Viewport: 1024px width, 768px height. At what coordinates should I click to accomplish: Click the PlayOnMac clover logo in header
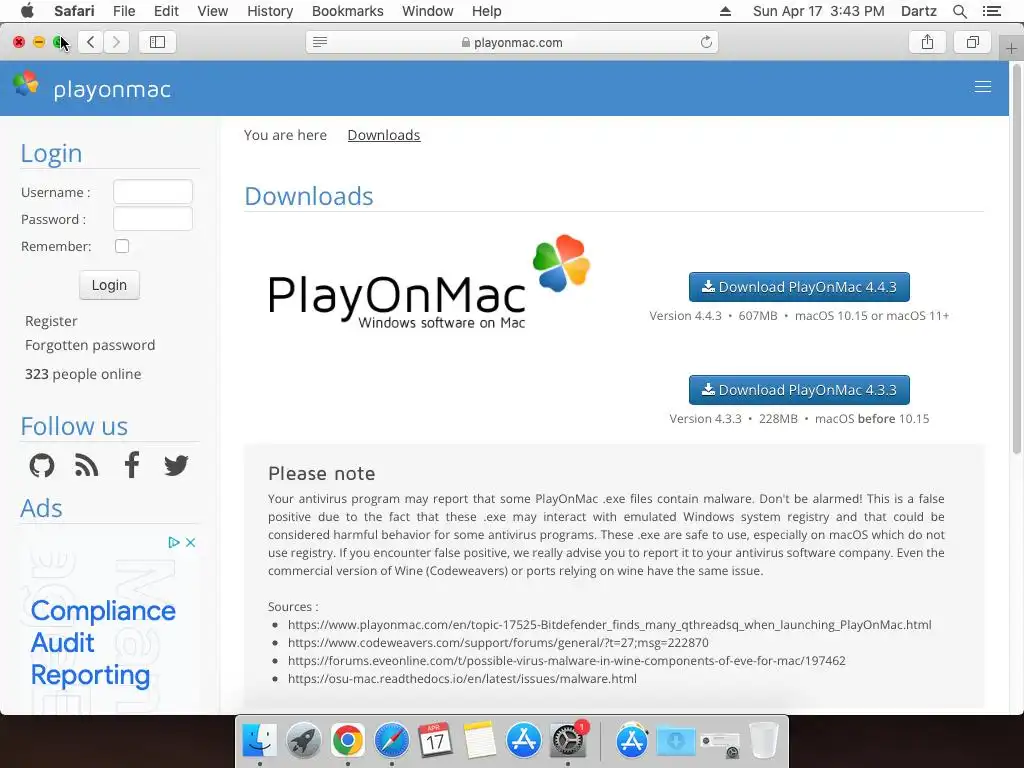click(x=26, y=84)
